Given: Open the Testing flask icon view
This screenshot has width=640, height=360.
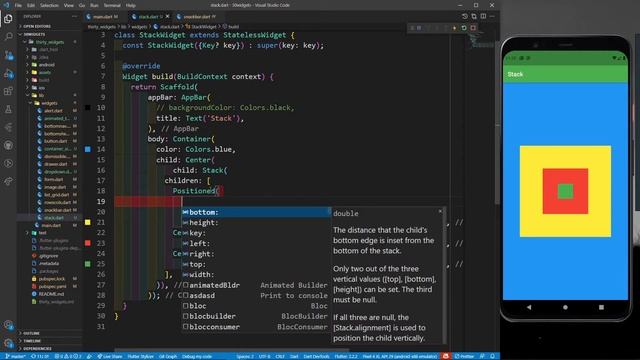Looking at the screenshot, I should tap(8, 109).
